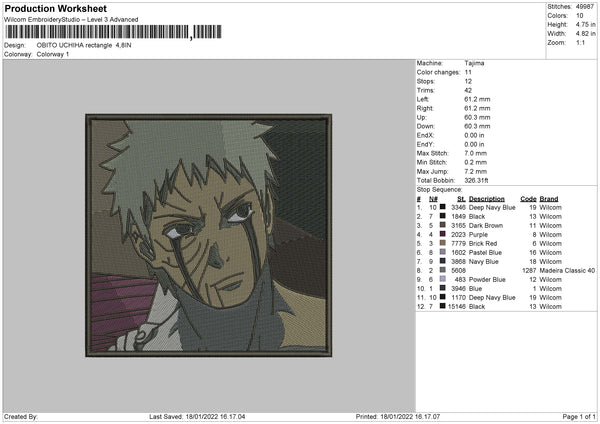Click the Stops value 12
600x424 pixels.
coord(468,82)
